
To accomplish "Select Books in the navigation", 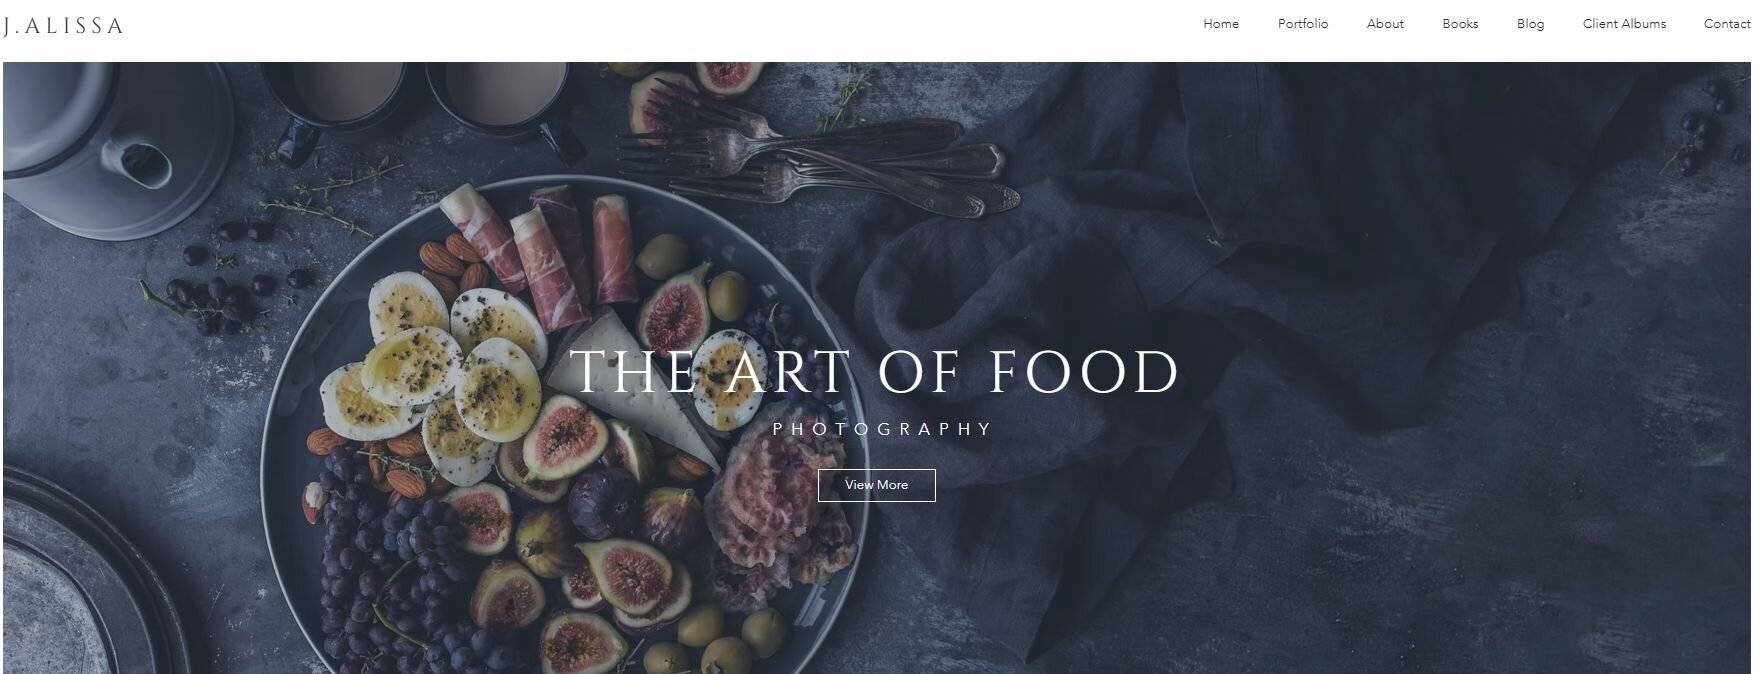I will click(1460, 24).
